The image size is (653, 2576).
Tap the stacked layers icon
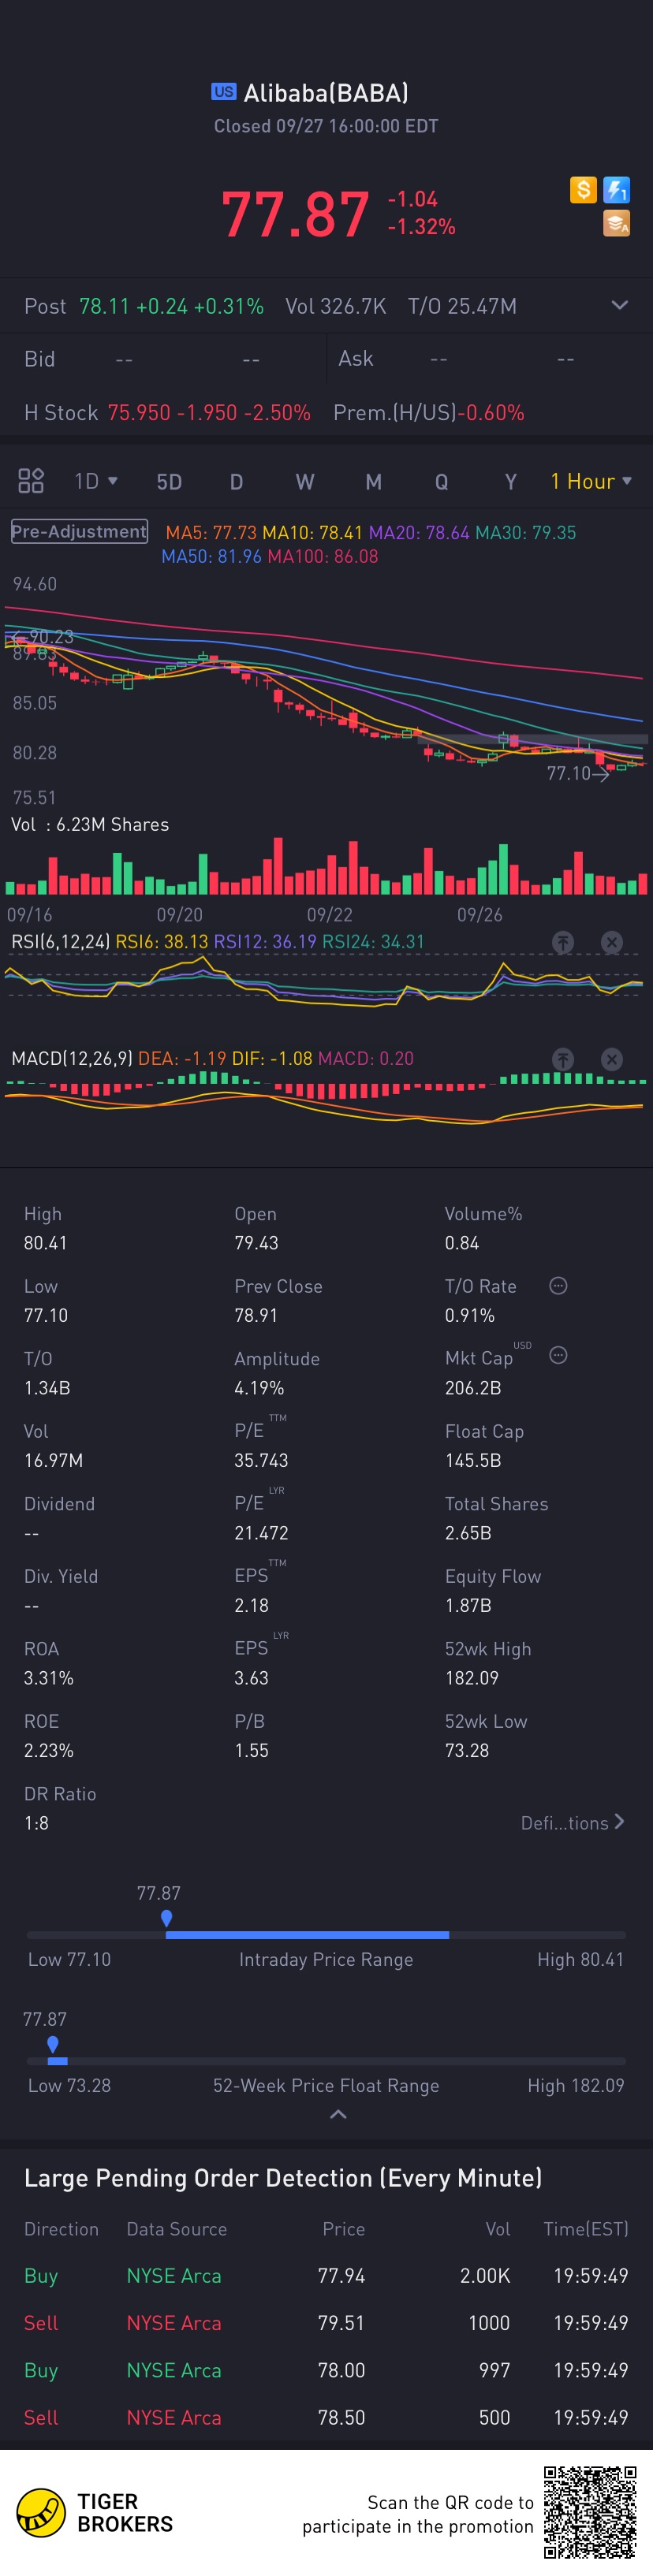[x=616, y=223]
